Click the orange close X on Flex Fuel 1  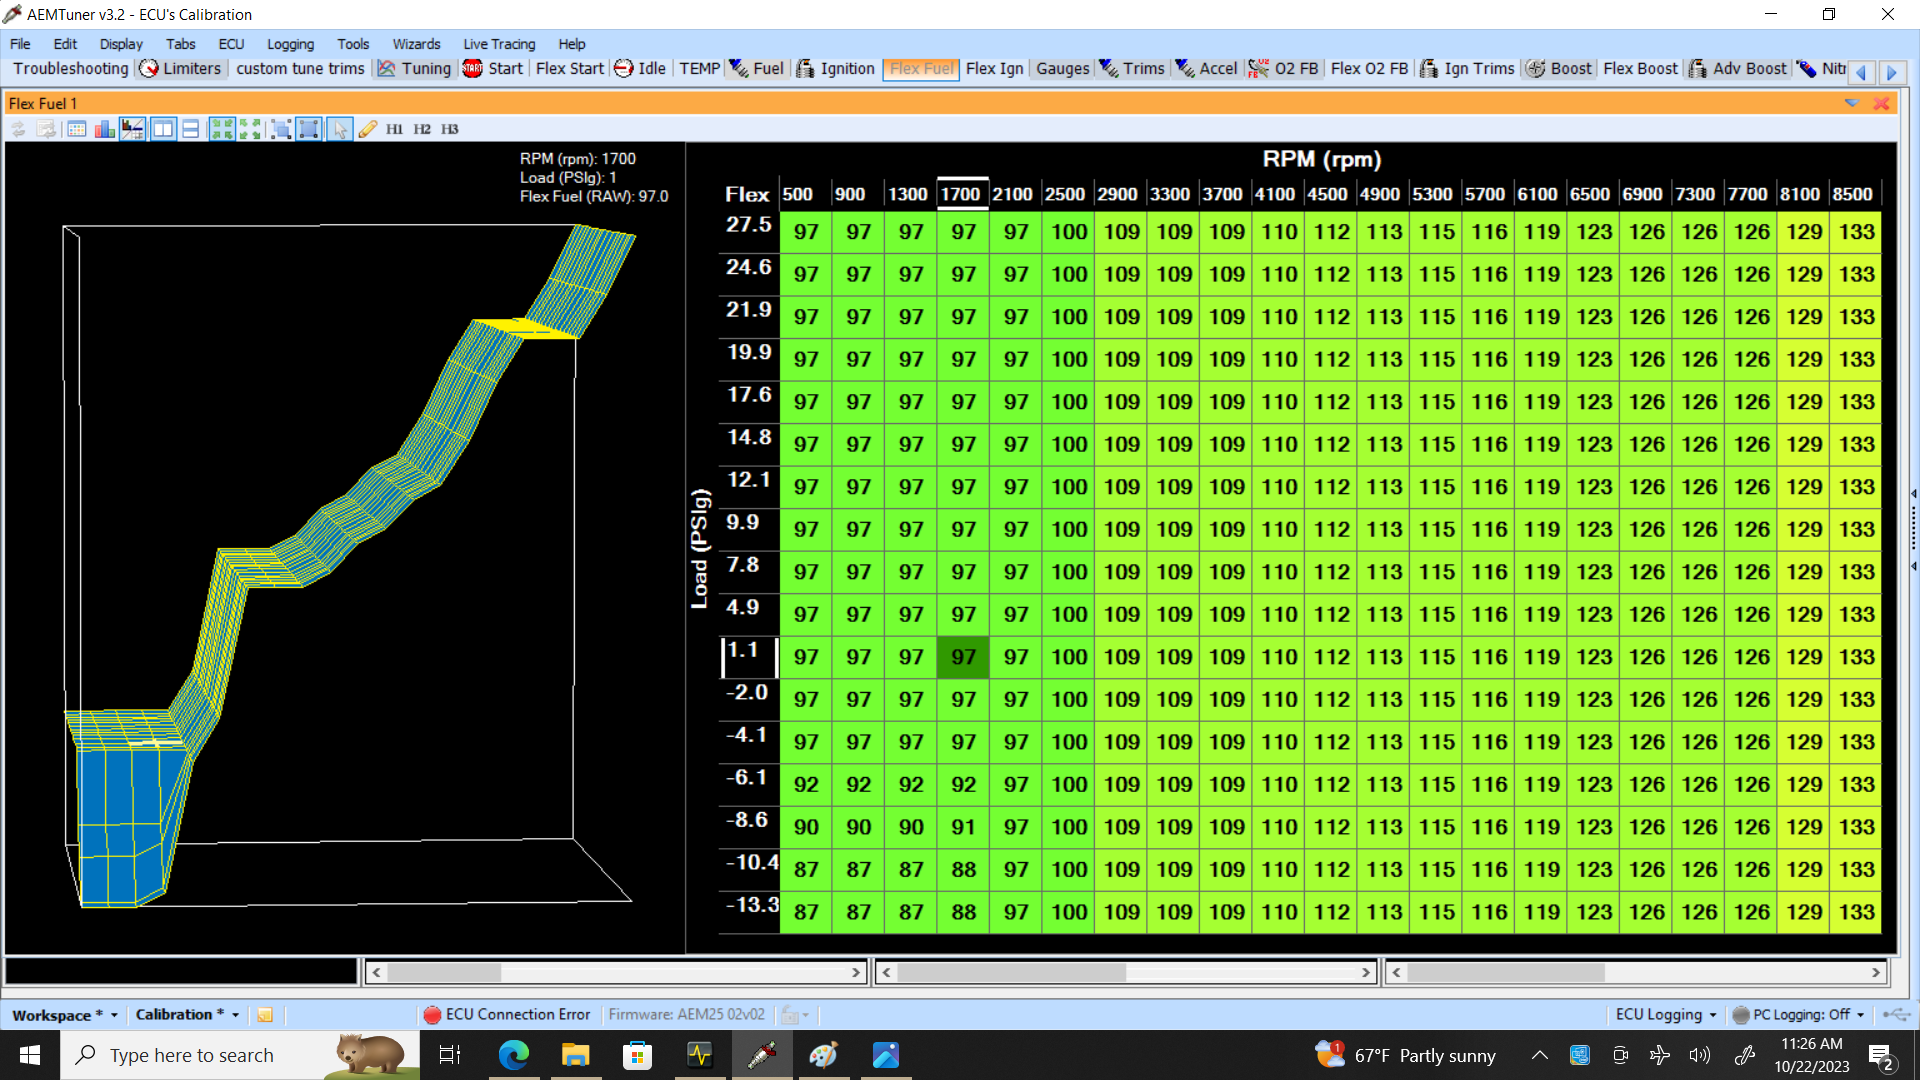tap(1881, 103)
